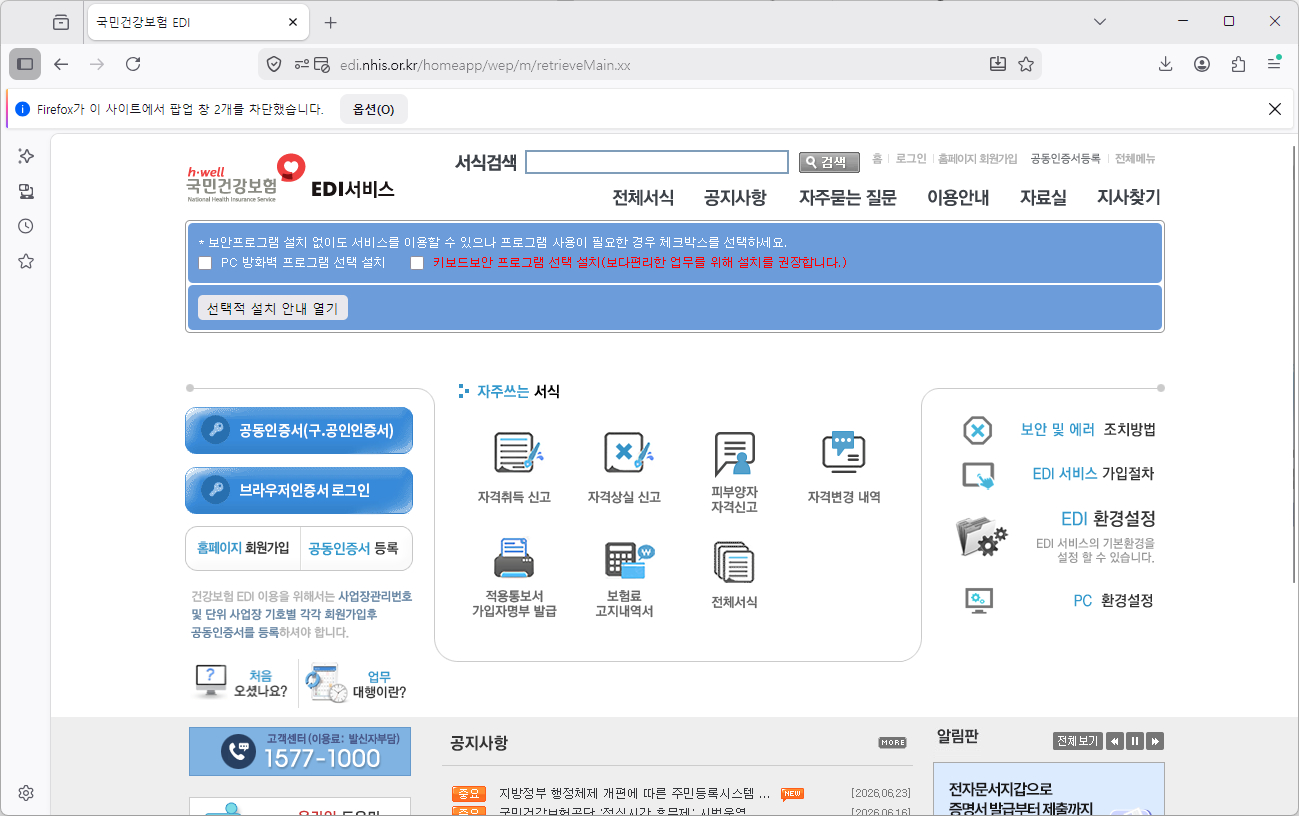The width and height of the screenshot is (1299, 816).
Task: Open Firefox account icon
Action: click(x=1202, y=64)
